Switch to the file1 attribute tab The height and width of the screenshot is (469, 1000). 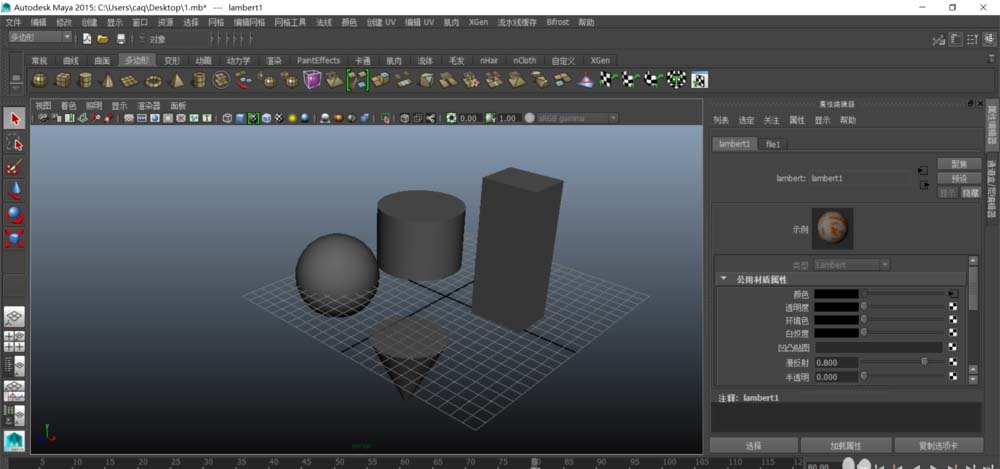773,144
